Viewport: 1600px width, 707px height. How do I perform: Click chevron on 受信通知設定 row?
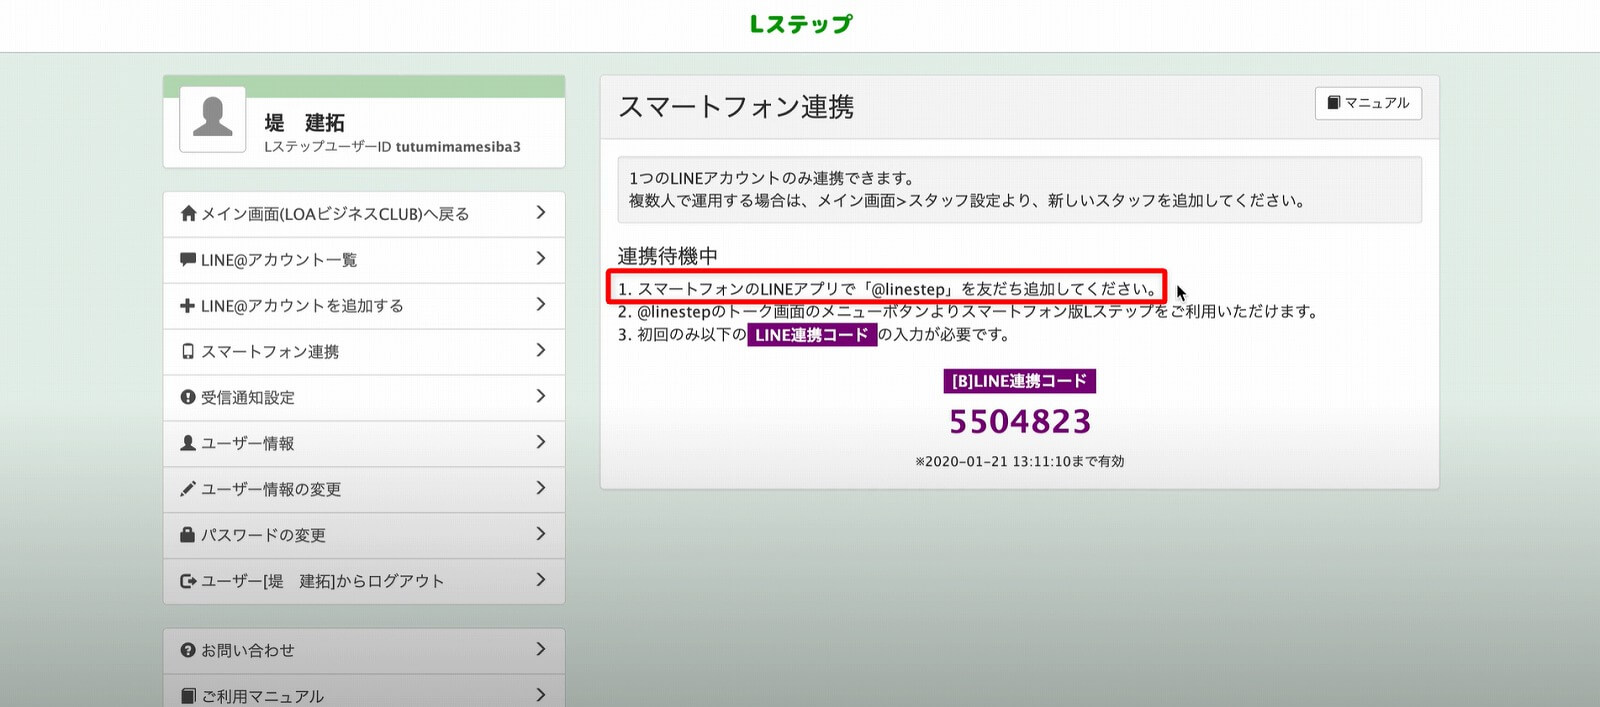click(541, 396)
